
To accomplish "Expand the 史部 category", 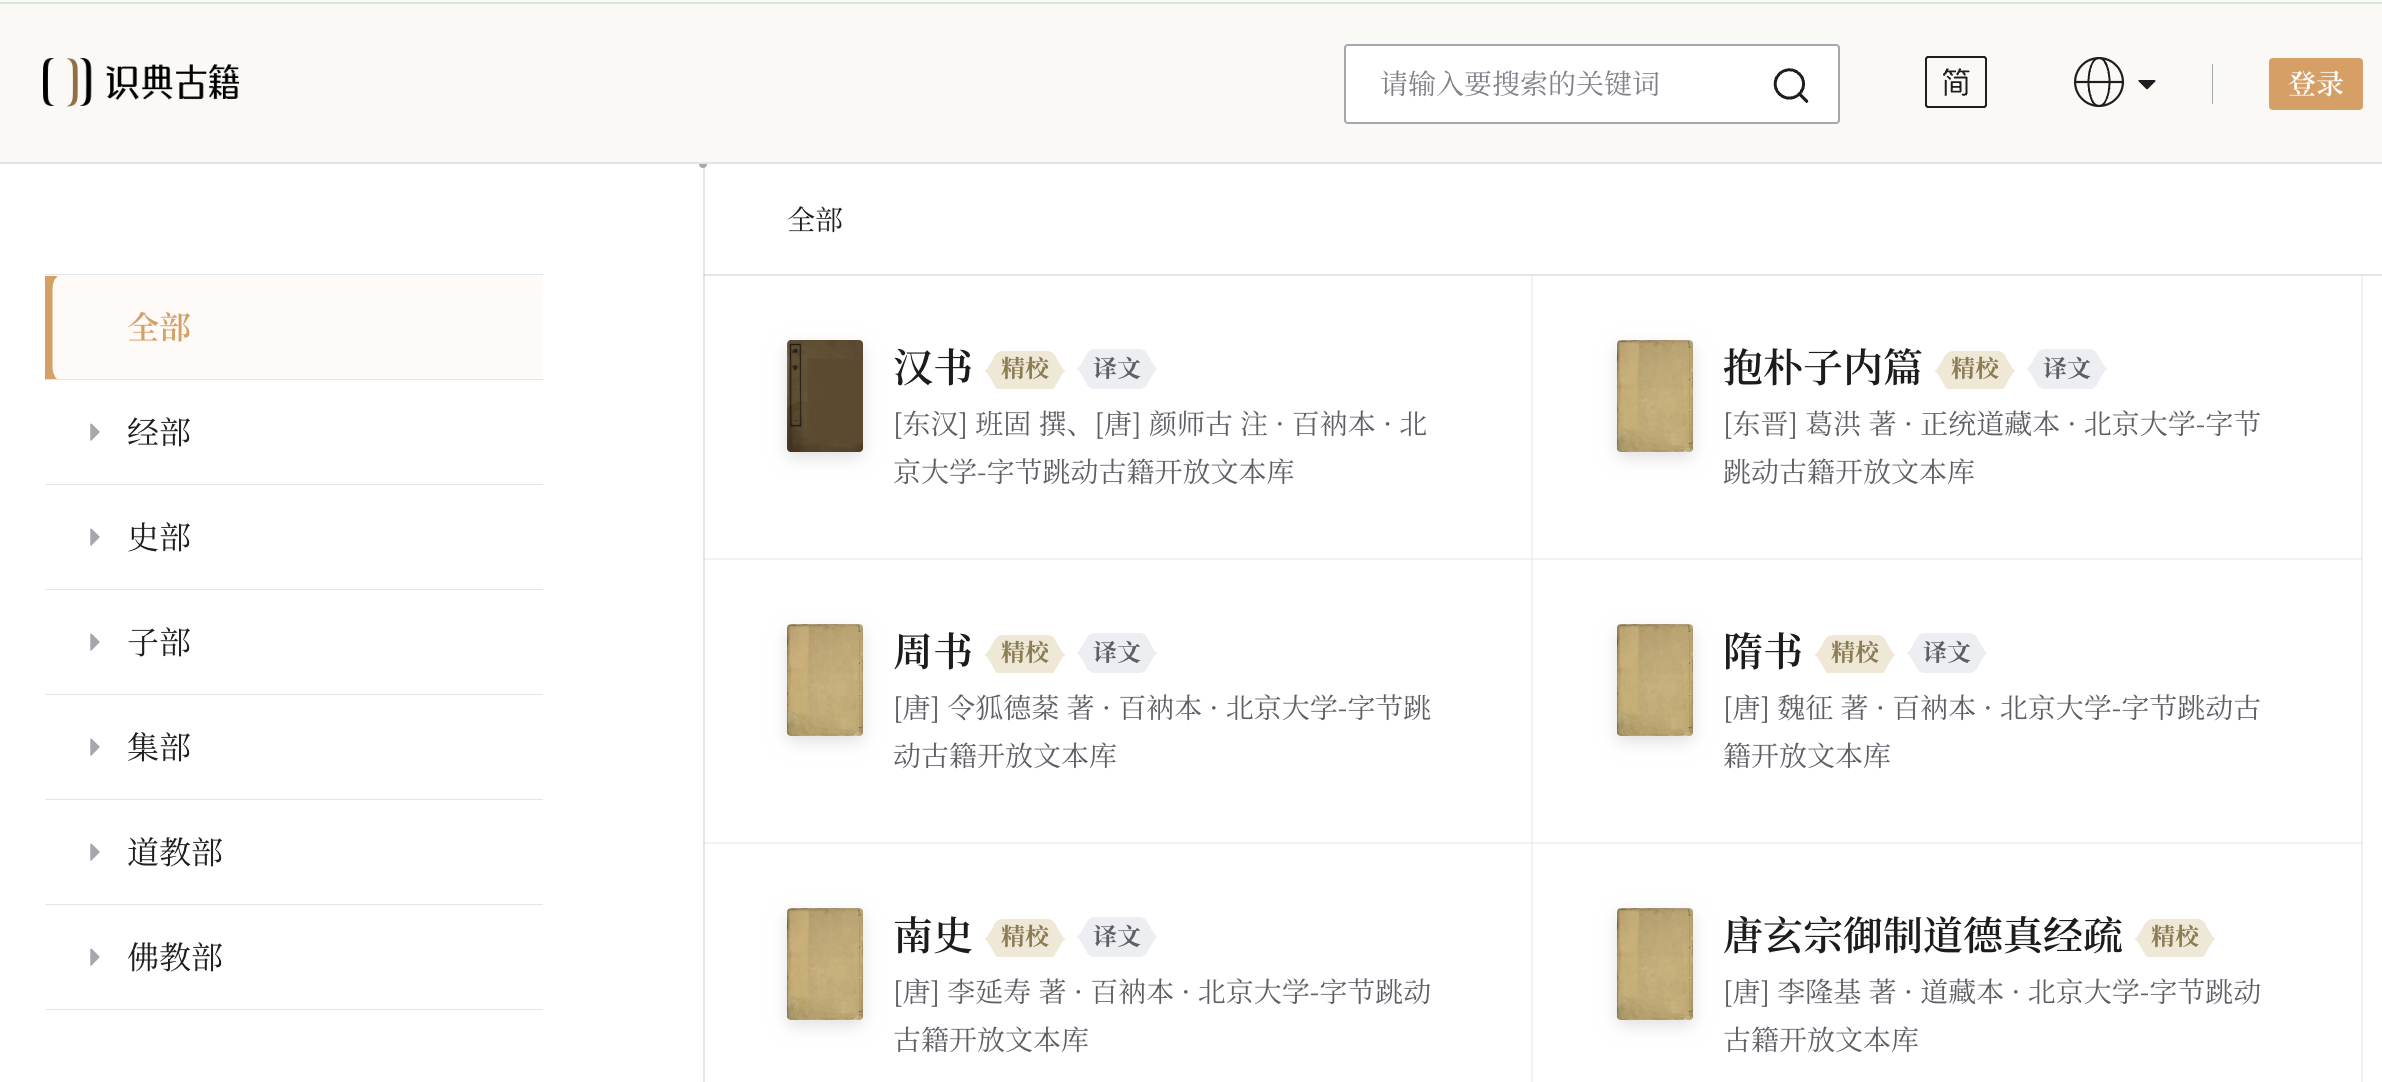I will pos(95,537).
